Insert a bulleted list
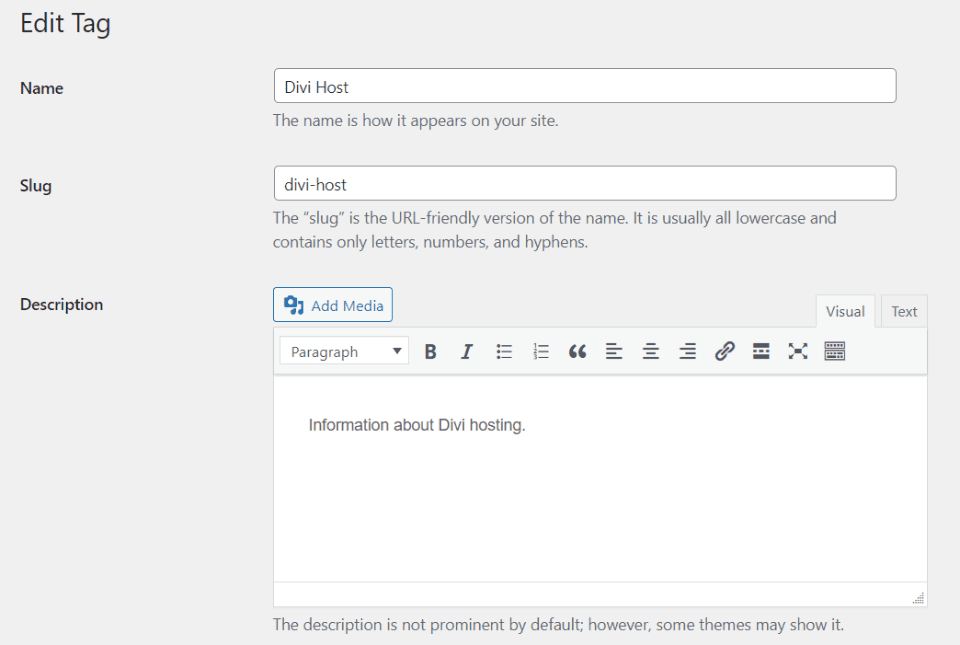960x645 pixels. 504,351
